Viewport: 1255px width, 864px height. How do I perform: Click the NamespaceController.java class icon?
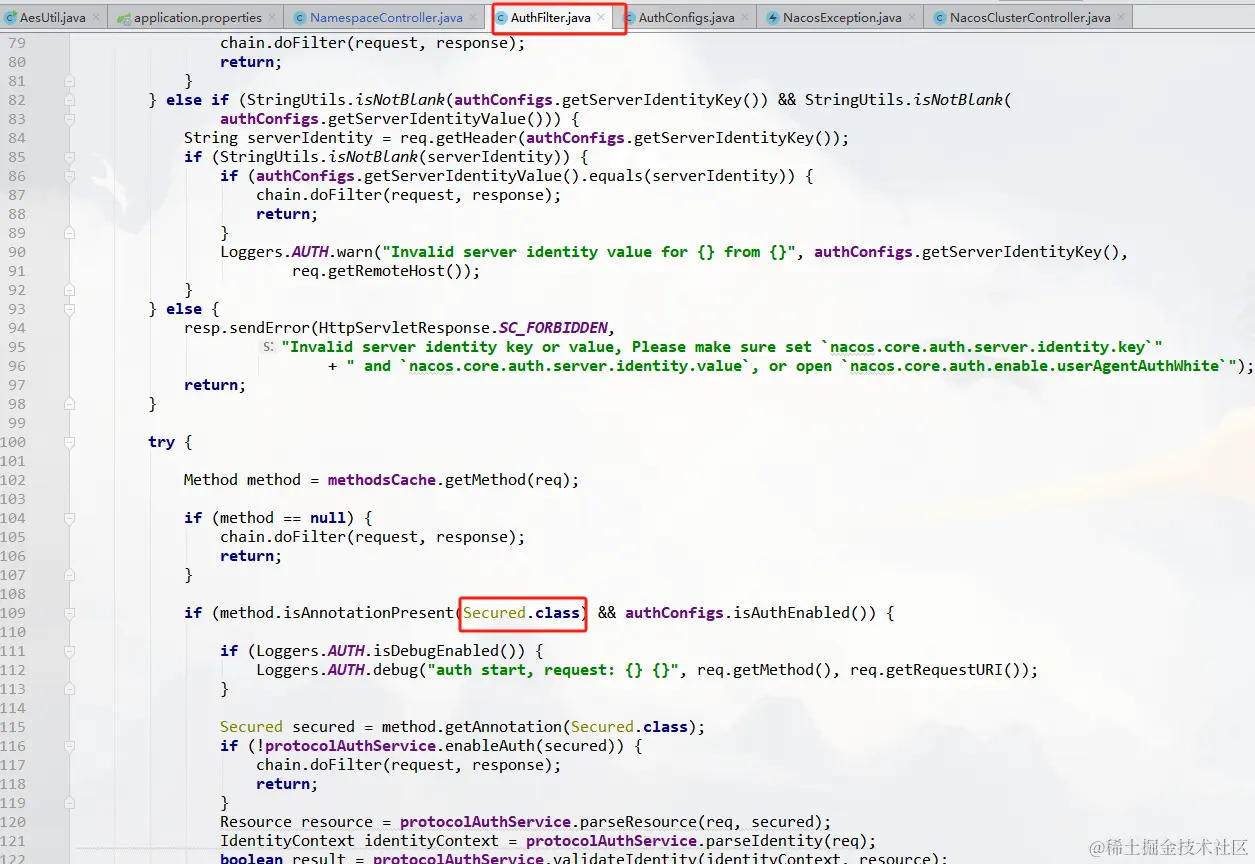[x=301, y=18]
